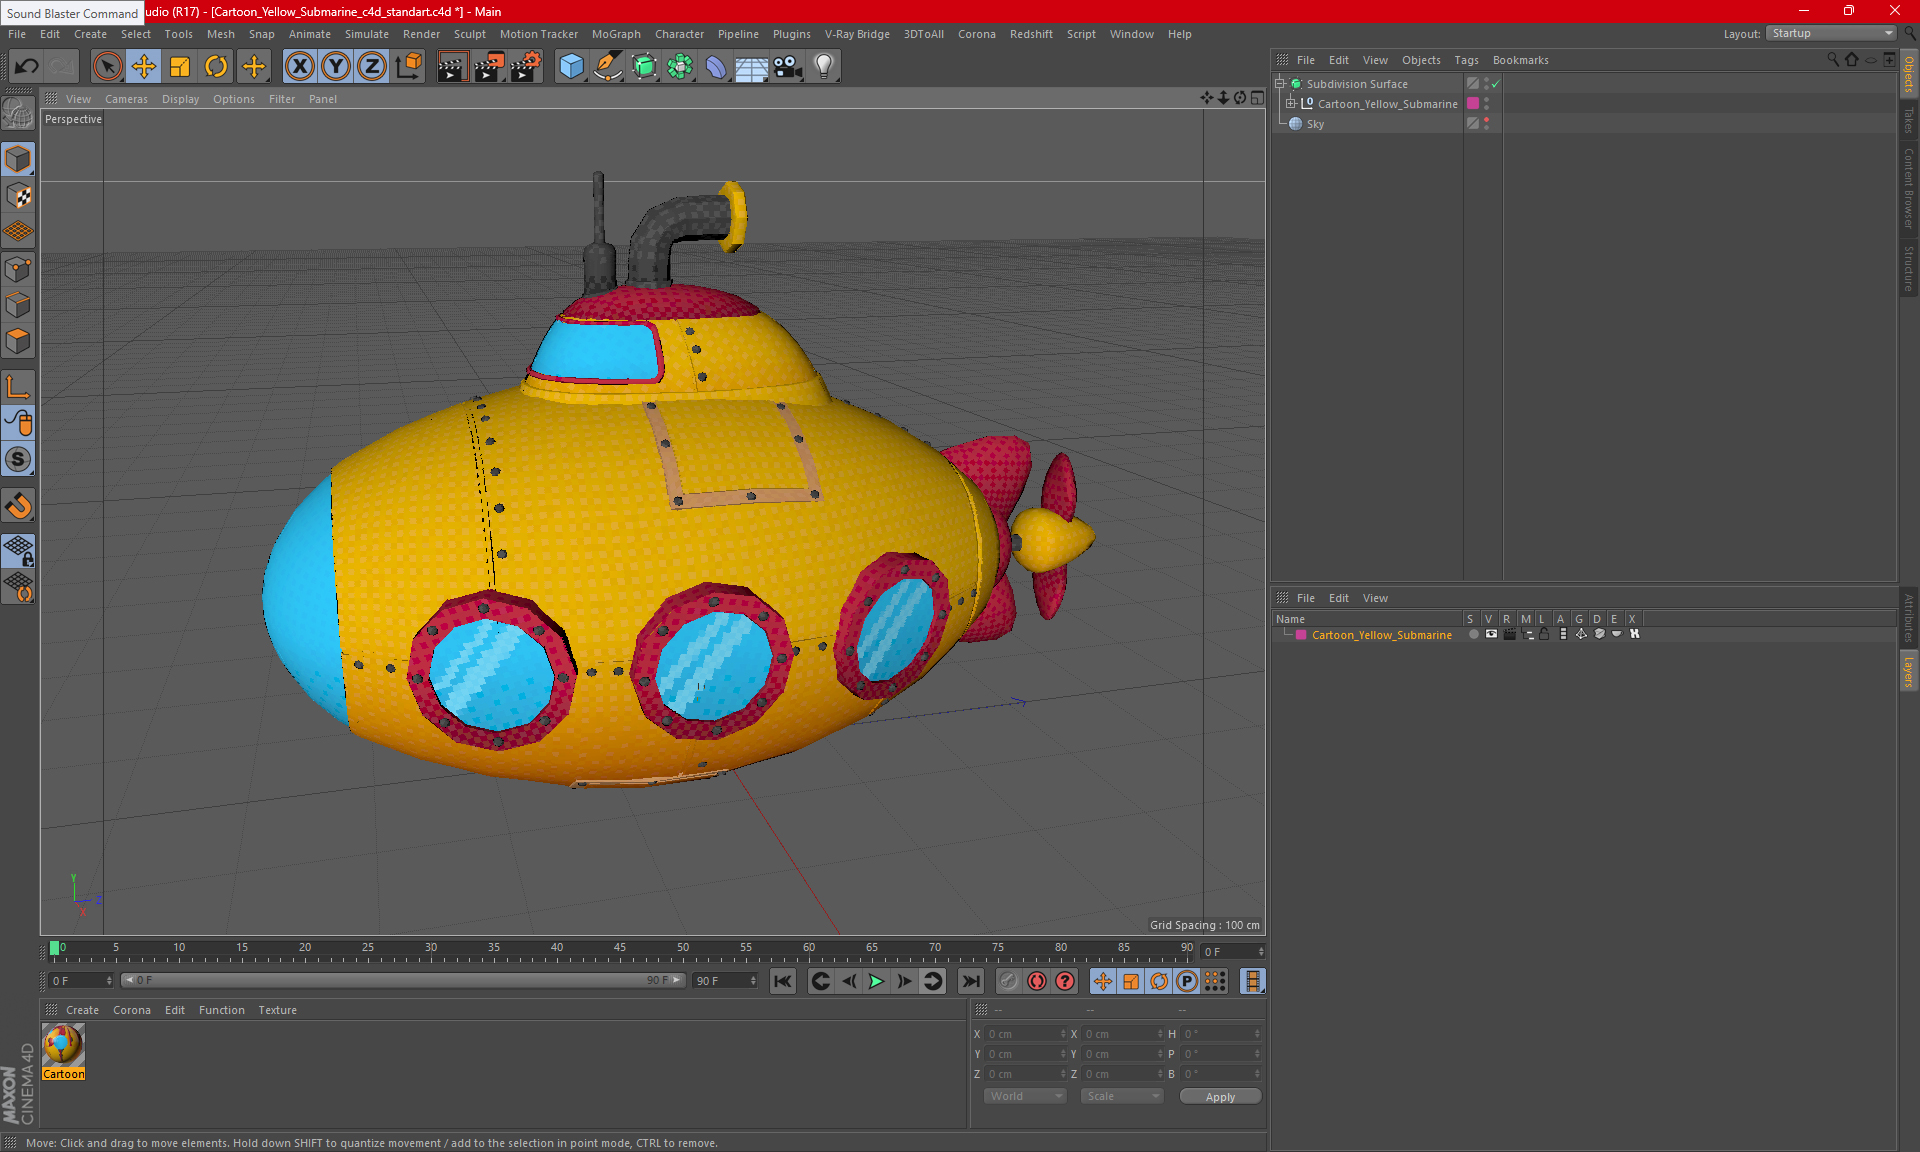The image size is (1920, 1152).
Task: Open the Object Manager Tags menu
Action: pos(1466,60)
